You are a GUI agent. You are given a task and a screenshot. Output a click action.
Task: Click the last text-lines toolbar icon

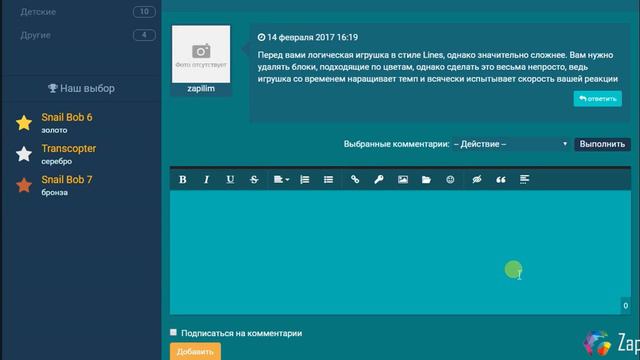524,180
